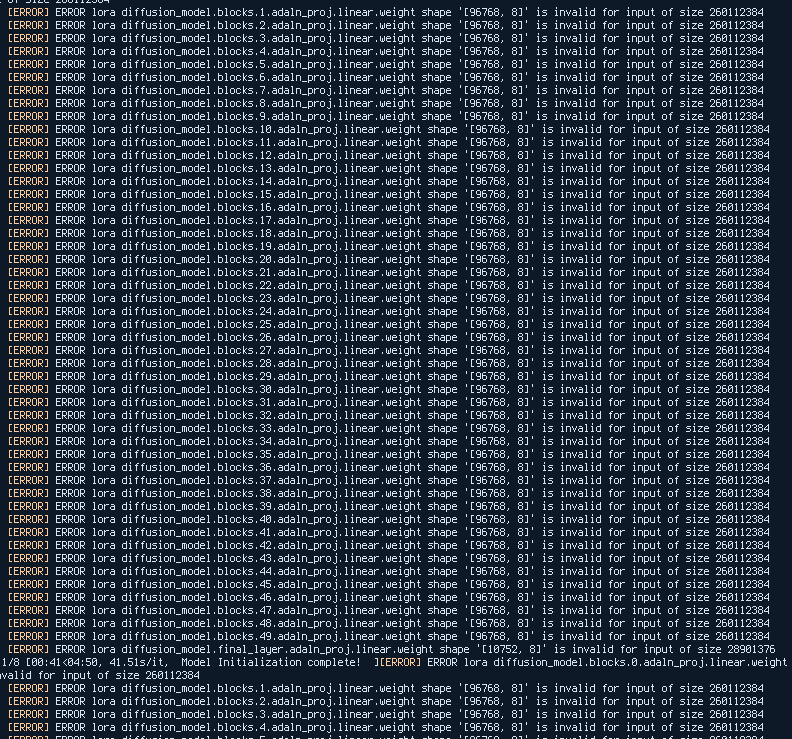
Task: Select the row for blocks.37.adaln_proj
Action: [x=388, y=480]
